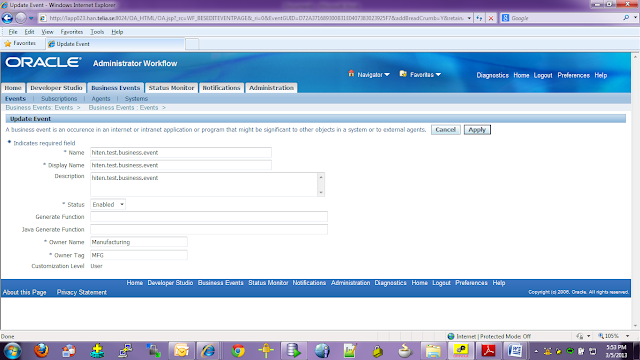
Task: Open the database play taskbar icon
Action: [293, 351]
